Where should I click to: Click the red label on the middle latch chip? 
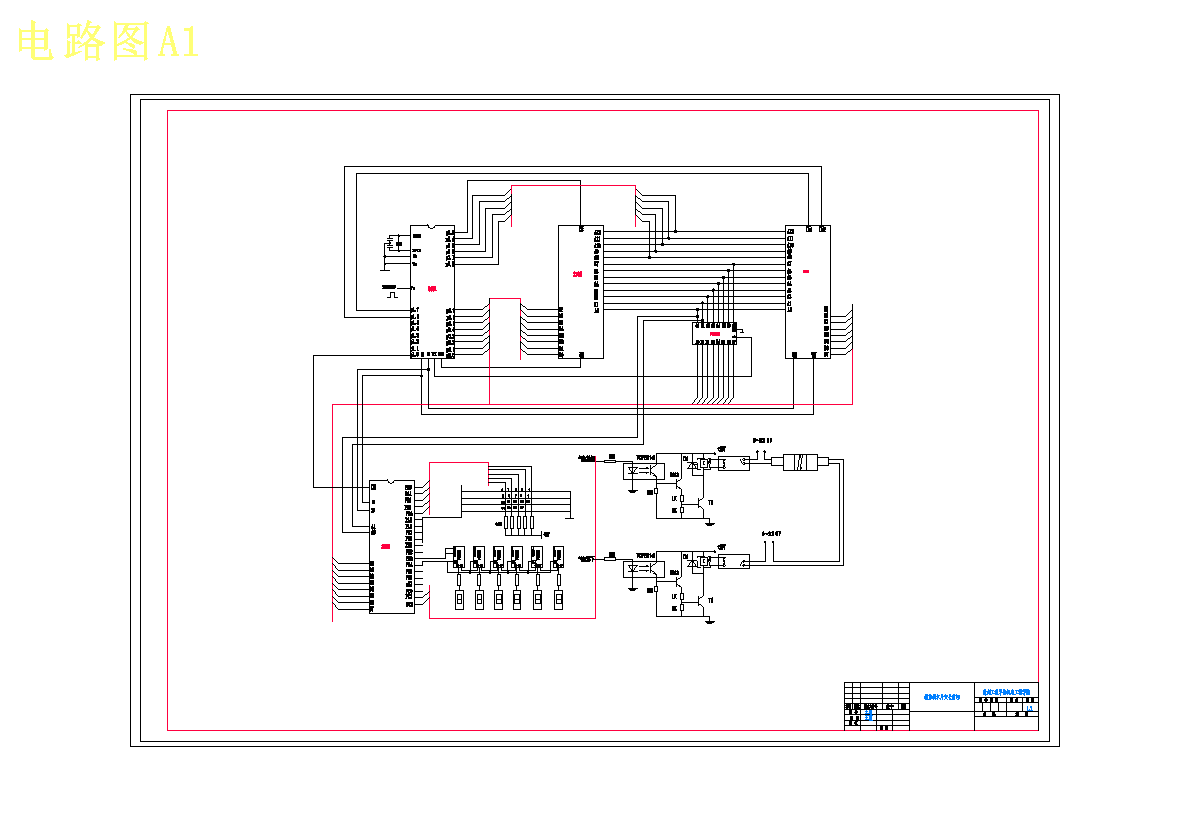click(x=578, y=274)
